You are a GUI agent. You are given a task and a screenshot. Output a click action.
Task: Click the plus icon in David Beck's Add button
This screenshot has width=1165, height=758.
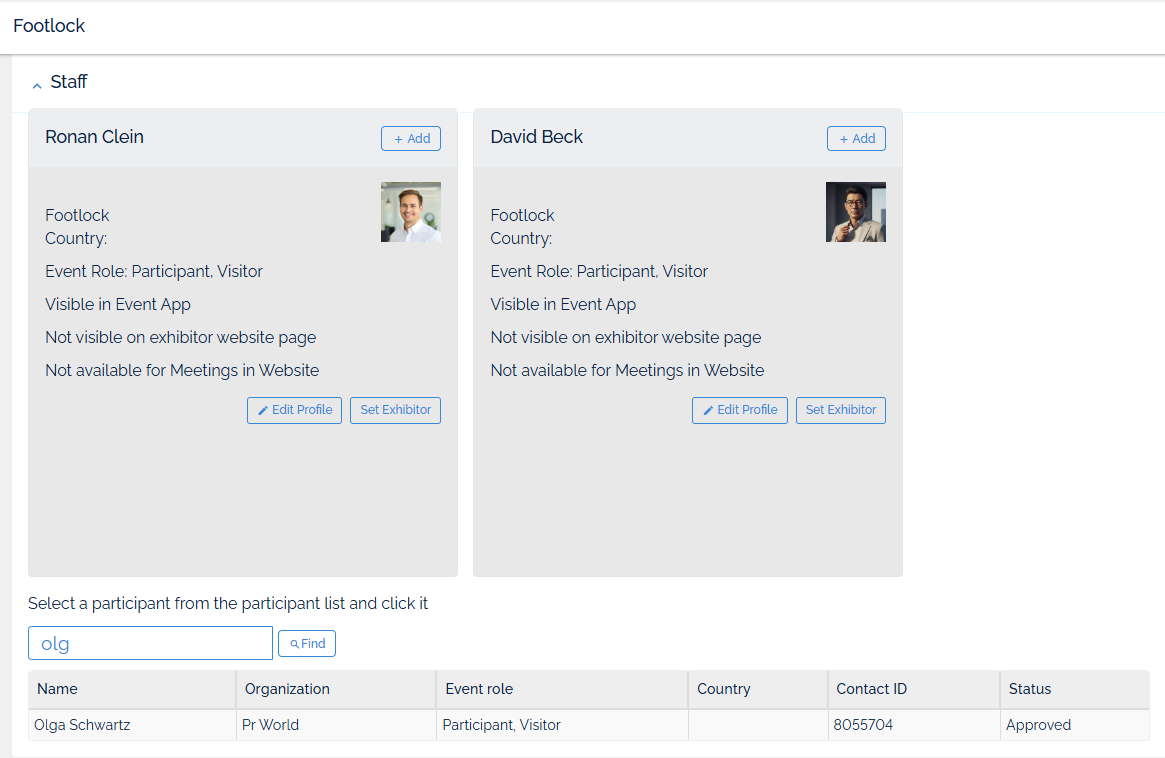[845, 138]
